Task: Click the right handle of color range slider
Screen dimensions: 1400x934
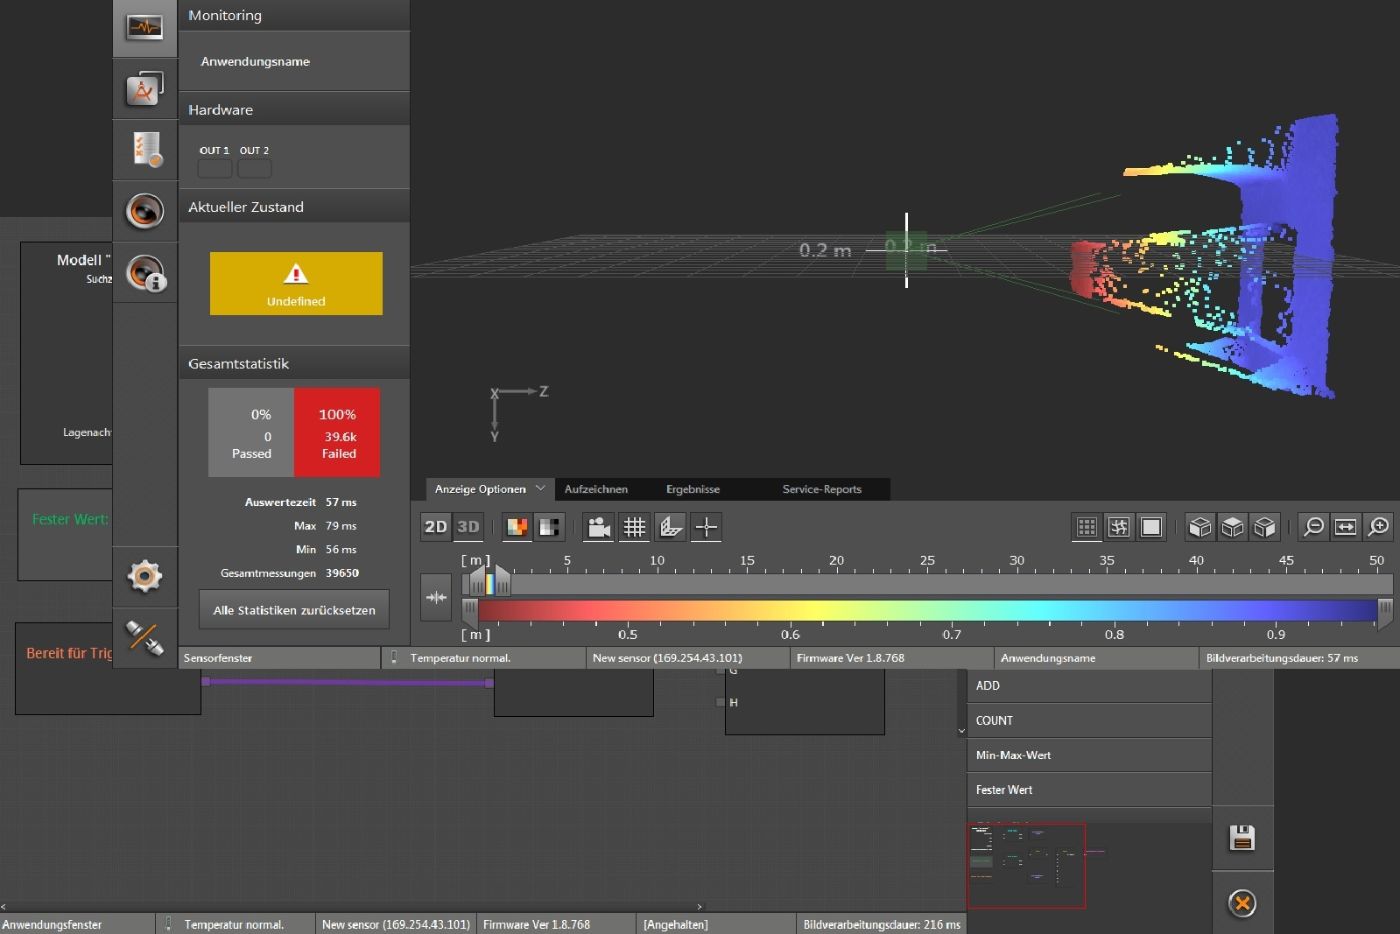Action: (1385, 611)
